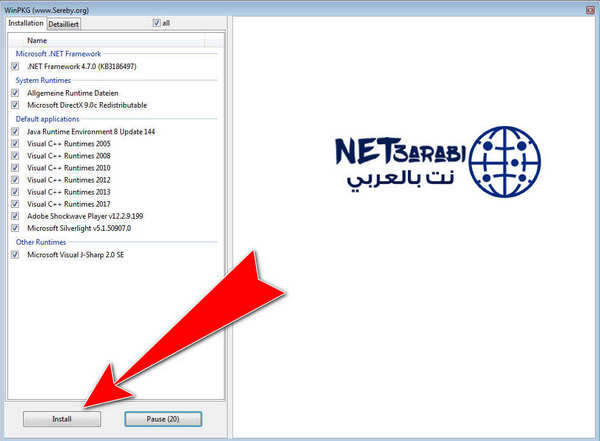600x441 pixels.
Task: Toggle Microsoft DirectX 9.0c Redistributable checkbox
Action: tap(15, 105)
